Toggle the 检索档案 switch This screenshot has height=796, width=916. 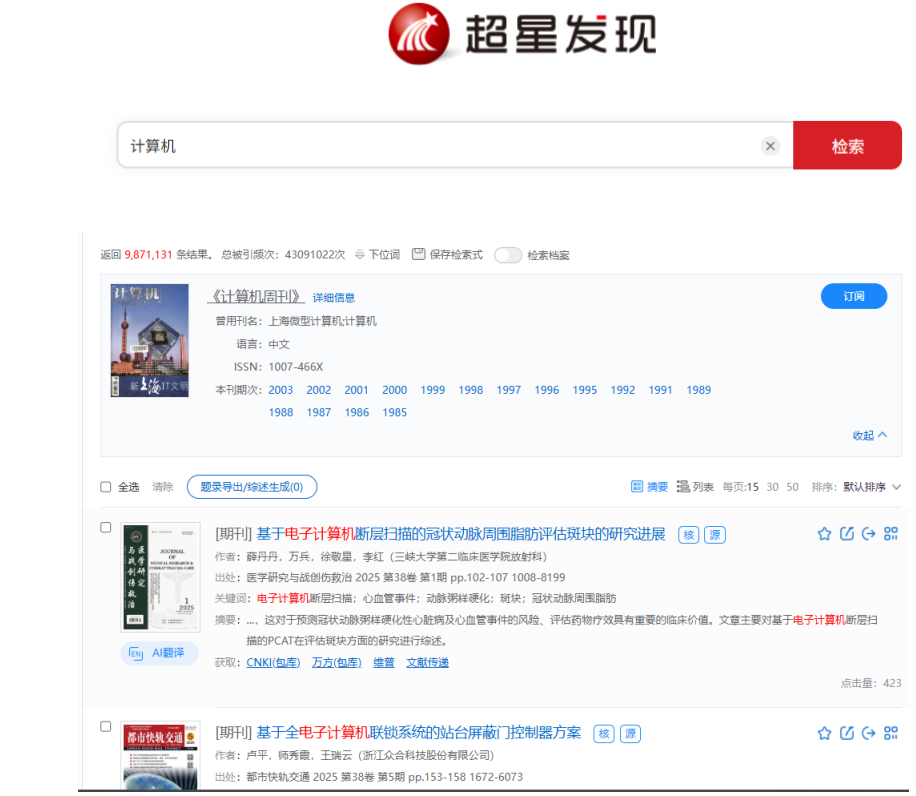[507, 255]
